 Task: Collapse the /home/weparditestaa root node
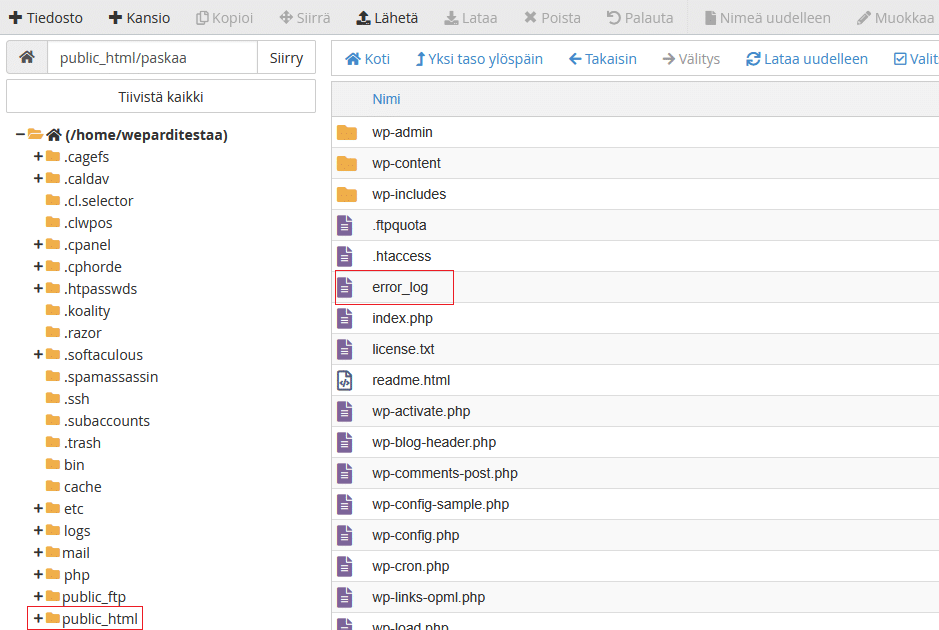20,134
